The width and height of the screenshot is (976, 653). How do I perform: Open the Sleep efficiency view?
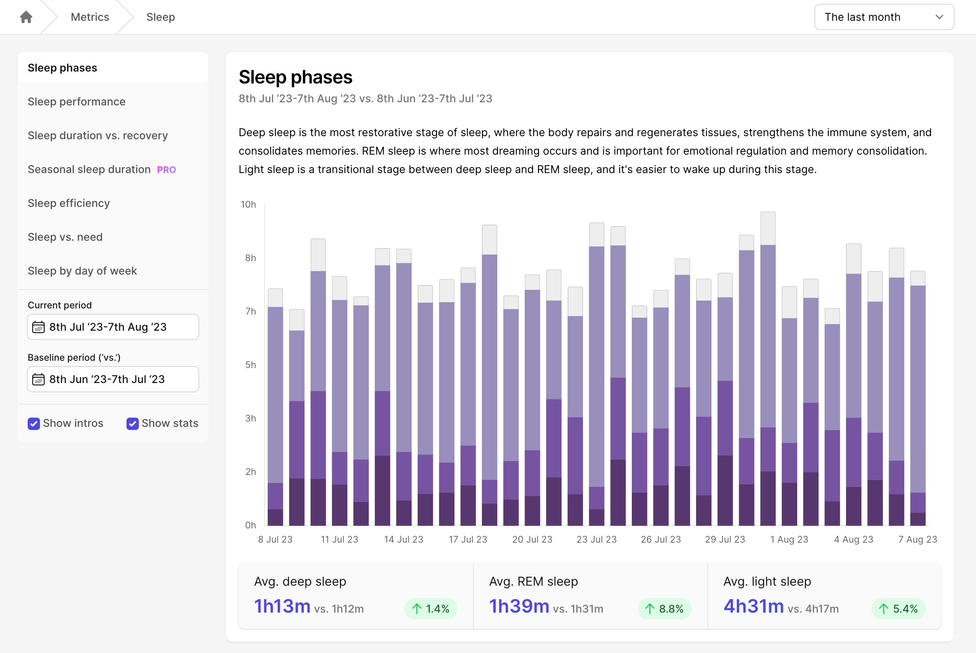tap(69, 203)
